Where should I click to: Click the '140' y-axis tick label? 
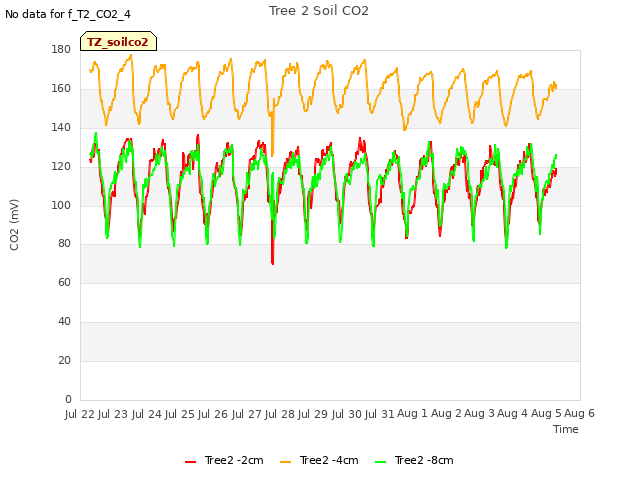61,127
